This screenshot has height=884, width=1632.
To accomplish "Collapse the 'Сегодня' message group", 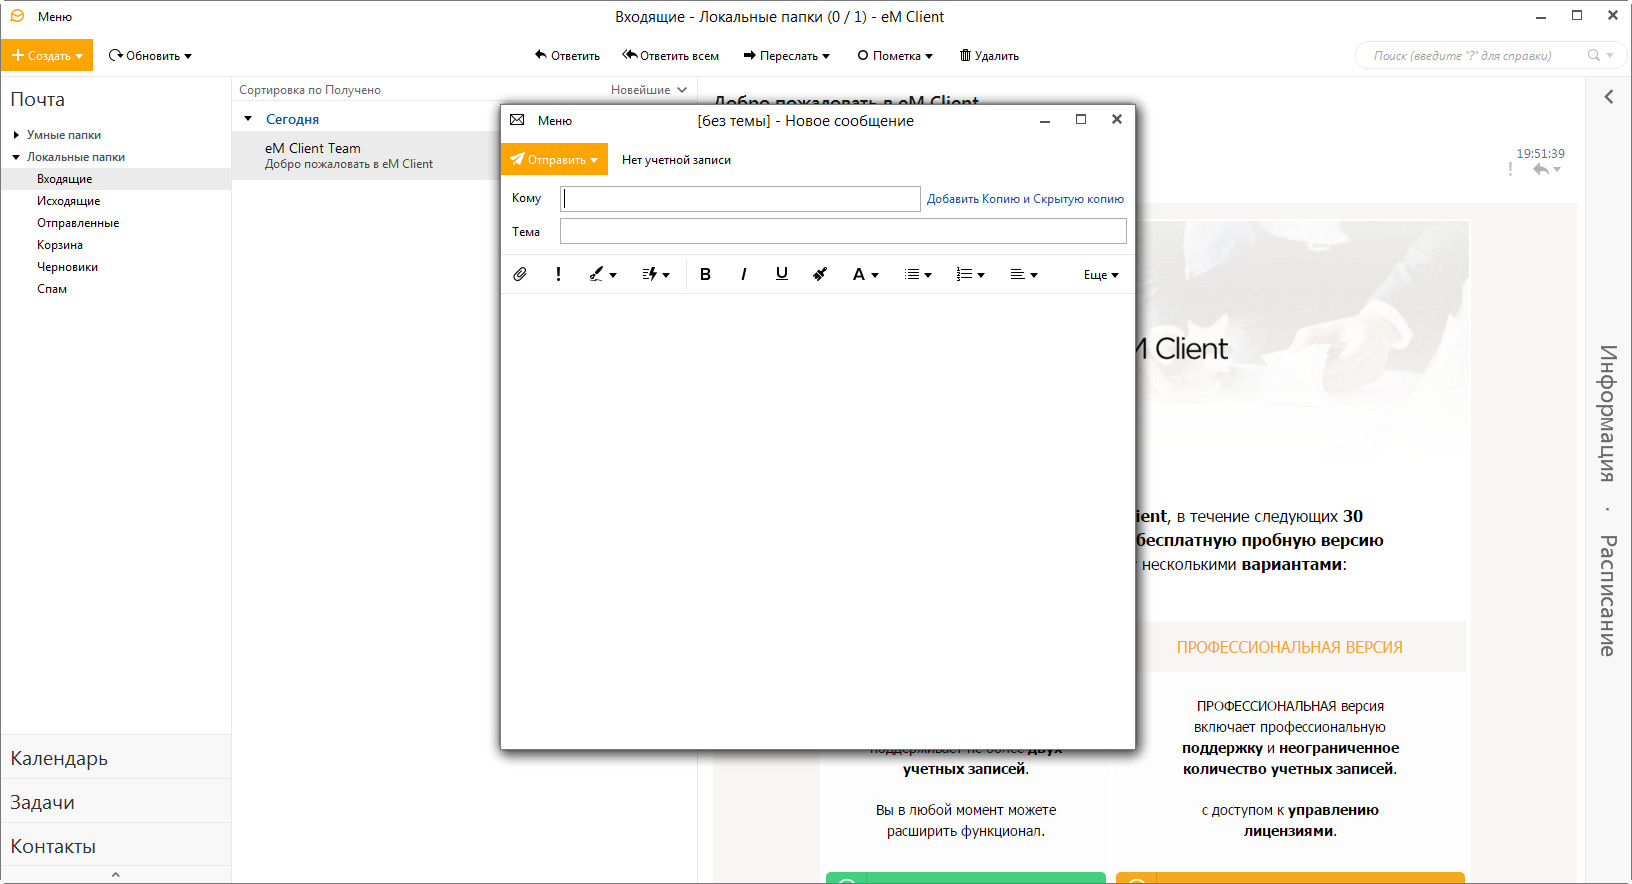I will point(248,119).
